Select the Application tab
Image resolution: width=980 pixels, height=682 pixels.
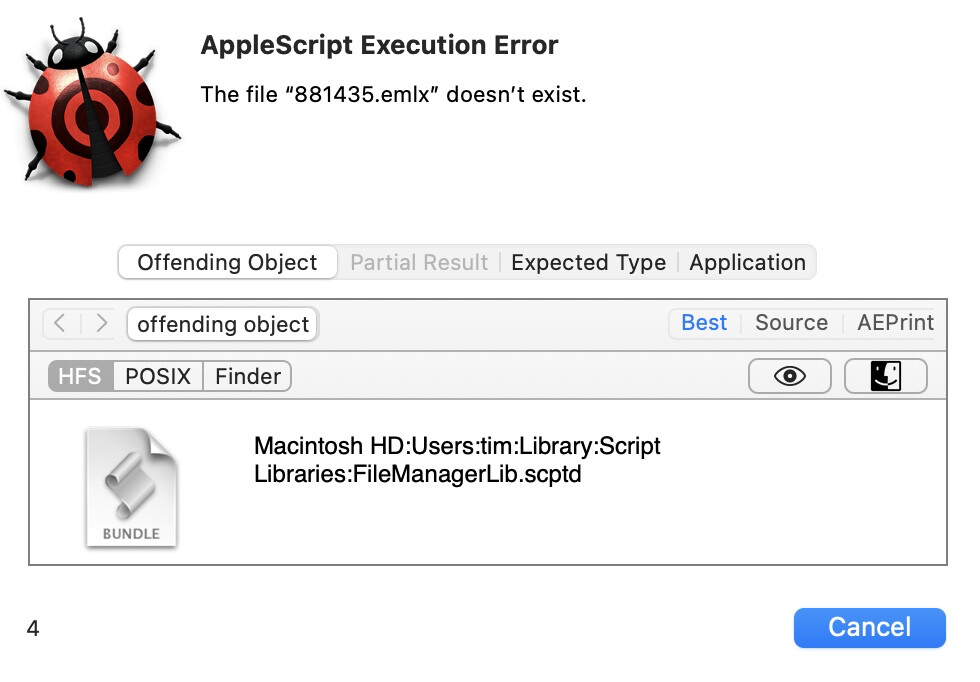[747, 262]
